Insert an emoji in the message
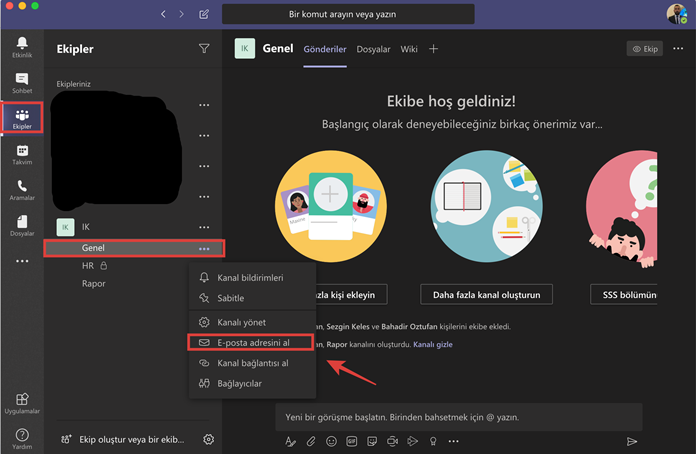696x454 pixels. [331, 441]
